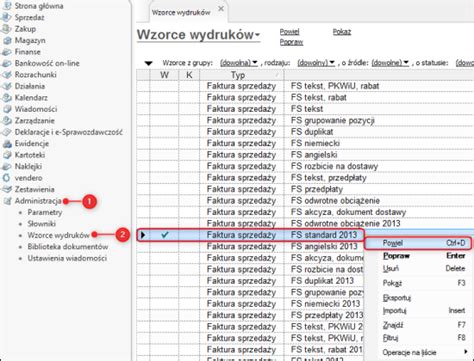The image size is (474, 361).
Task: Select the FS przedpłaty 2013 row
Action: 250,315
